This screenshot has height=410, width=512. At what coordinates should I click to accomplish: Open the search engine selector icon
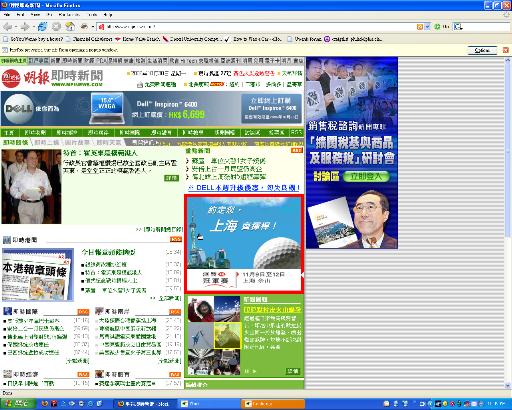pos(458,27)
